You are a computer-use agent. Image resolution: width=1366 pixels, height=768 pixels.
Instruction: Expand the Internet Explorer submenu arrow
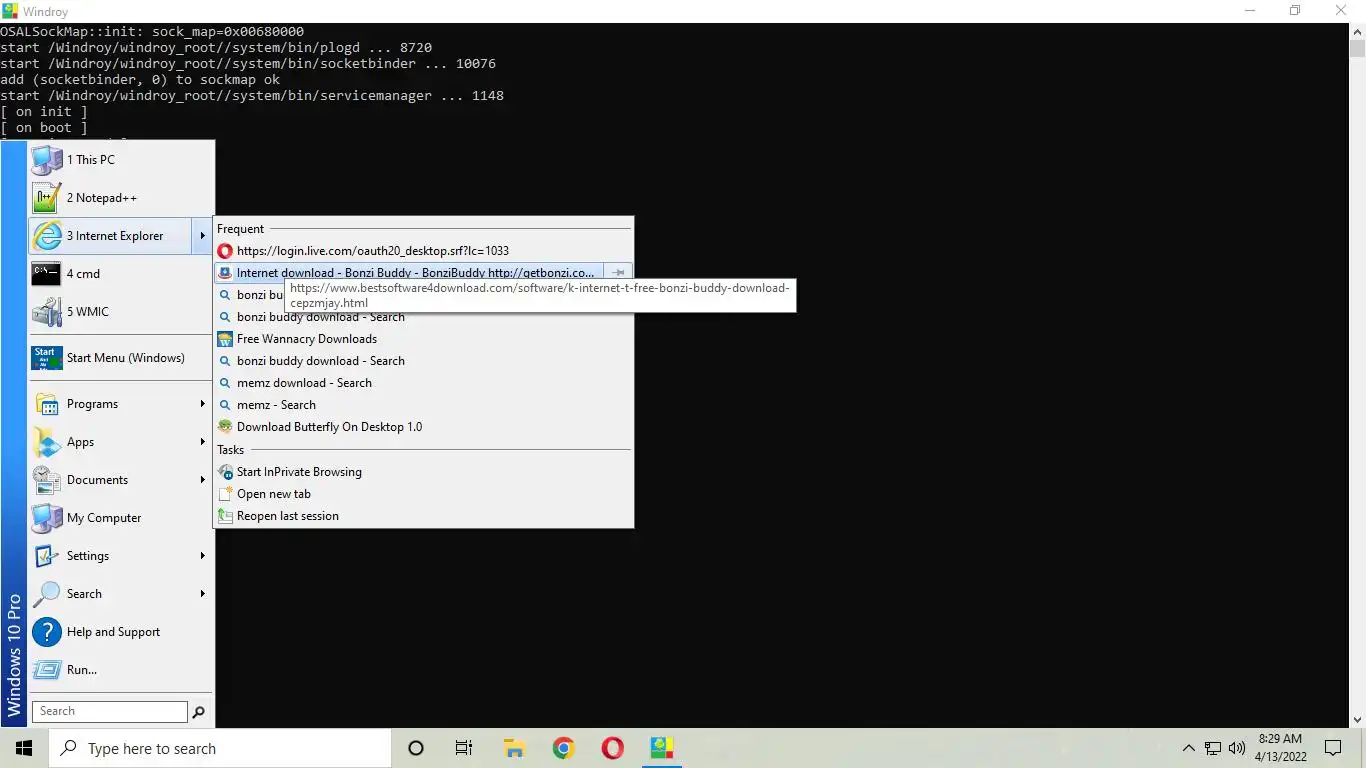click(202, 236)
